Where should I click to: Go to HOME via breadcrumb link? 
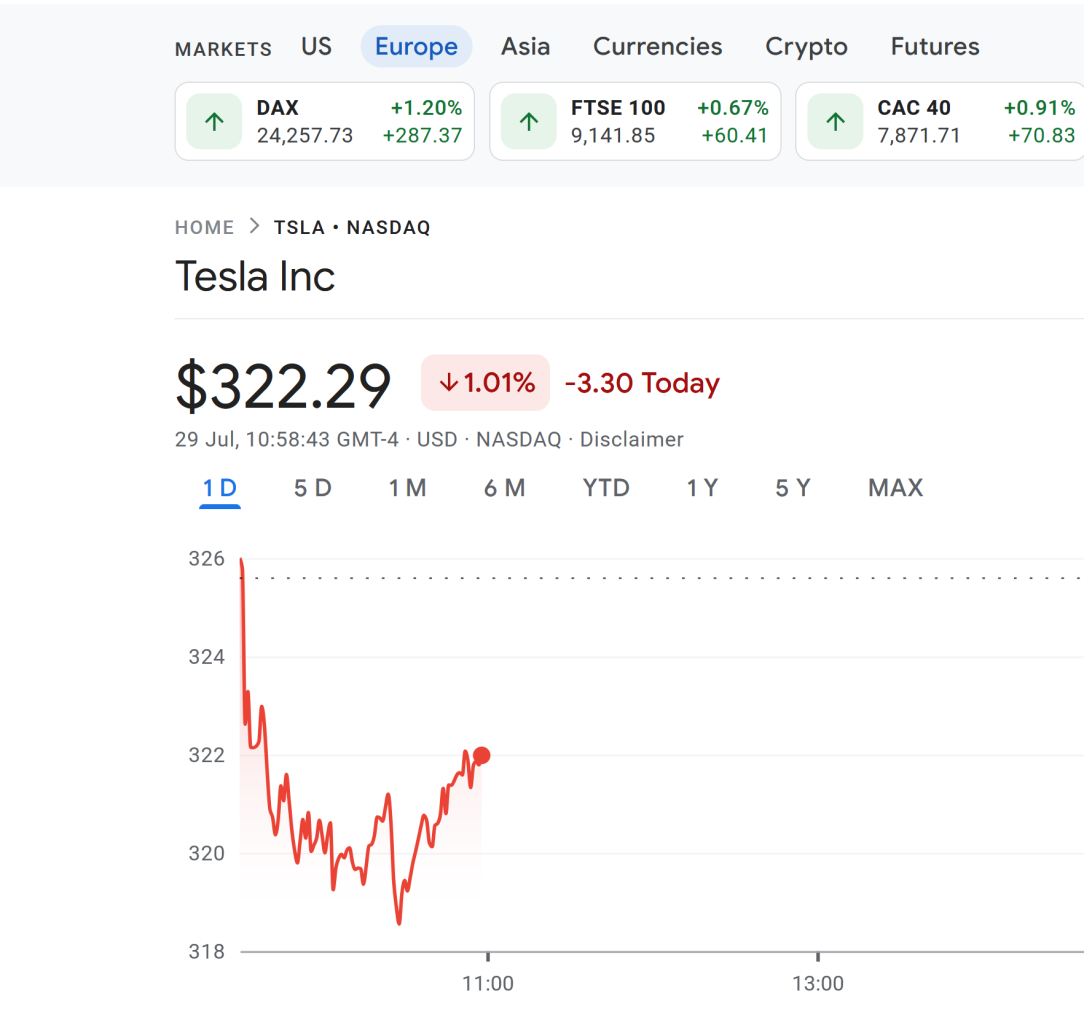click(205, 227)
